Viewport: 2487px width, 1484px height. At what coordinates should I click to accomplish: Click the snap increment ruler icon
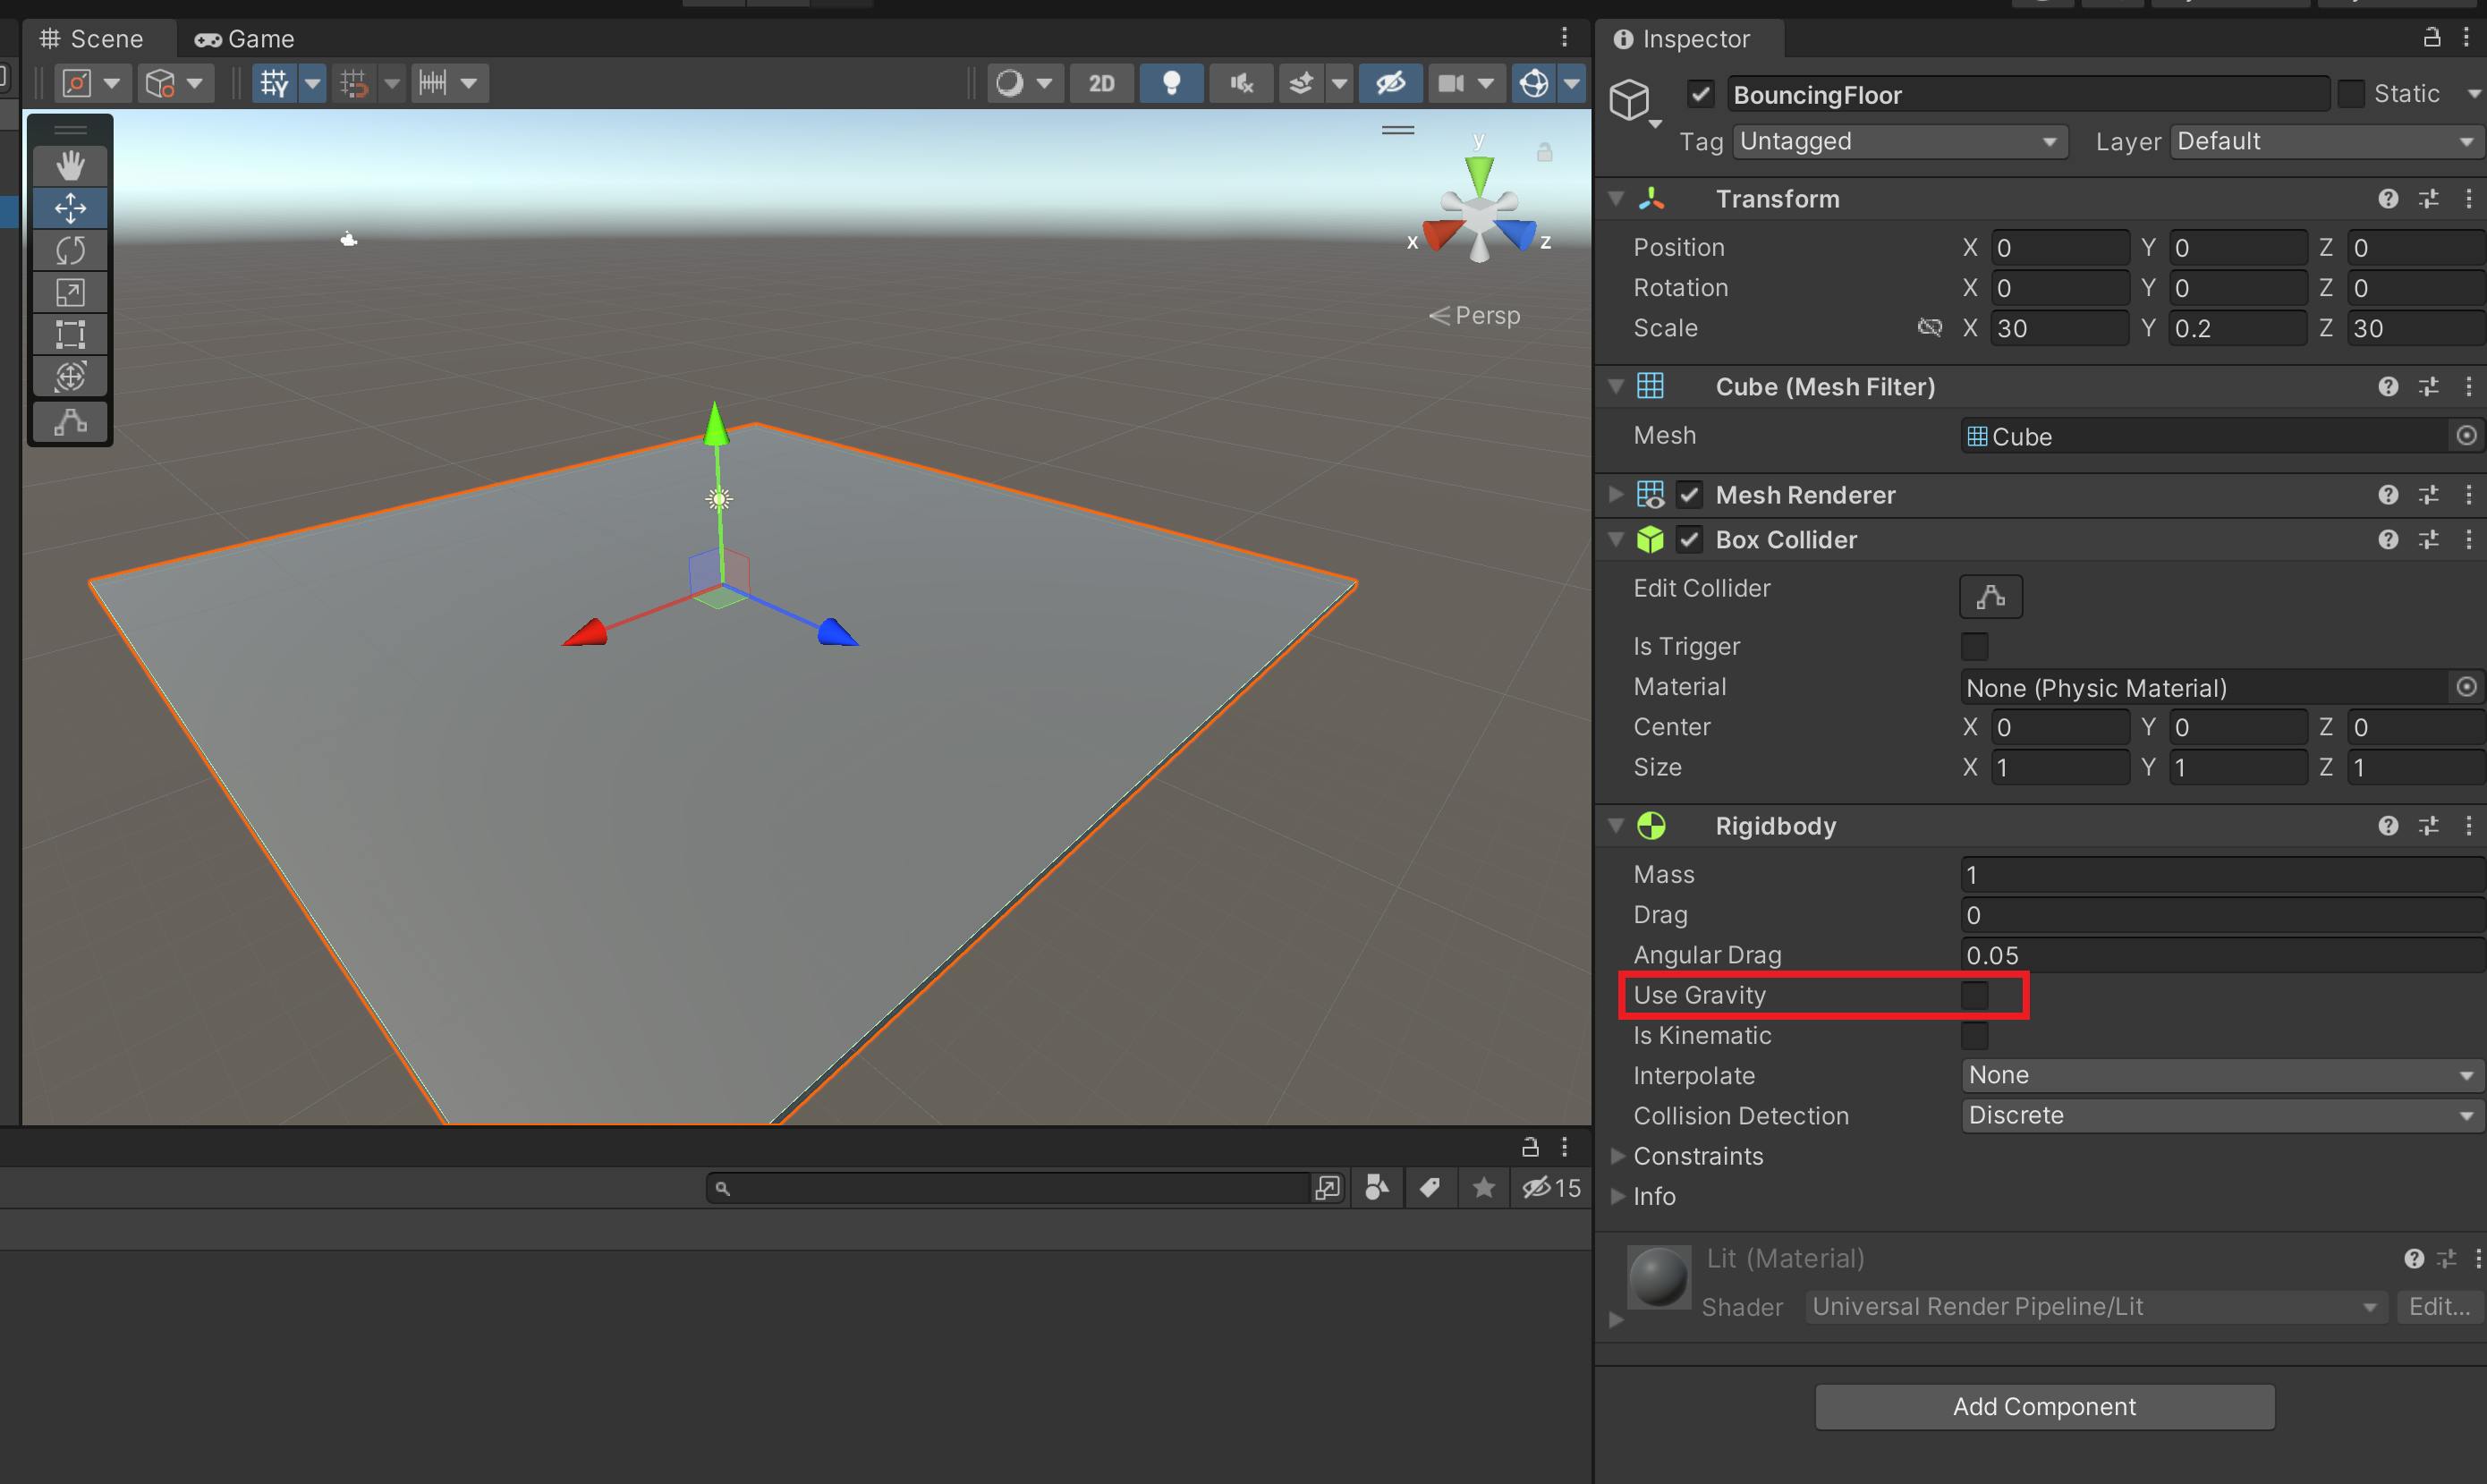tap(433, 83)
